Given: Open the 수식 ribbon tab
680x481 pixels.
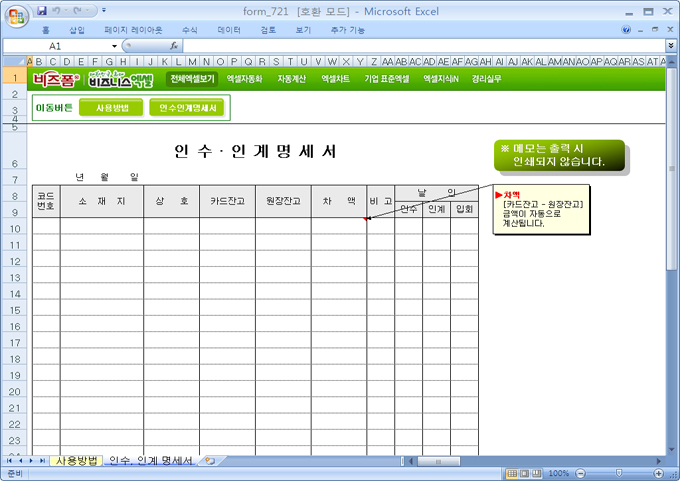Looking at the screenshot, I should 189,30.
